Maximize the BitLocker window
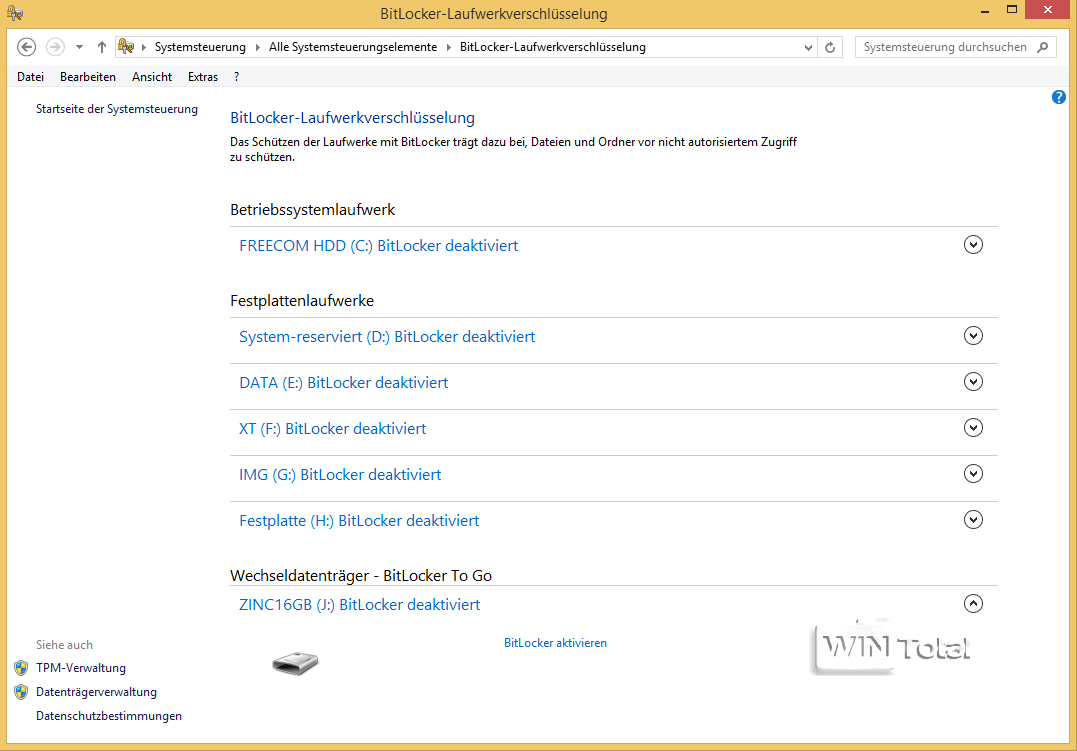 [x=1012, y=10]
